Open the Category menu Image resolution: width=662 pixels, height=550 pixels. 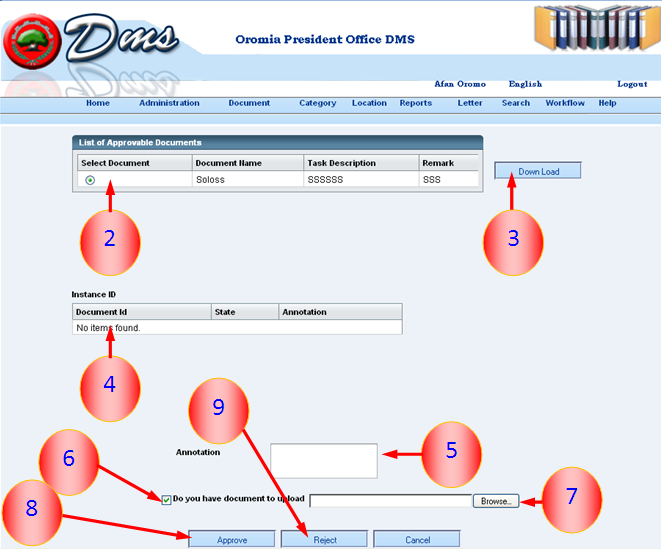pos(317,103)
